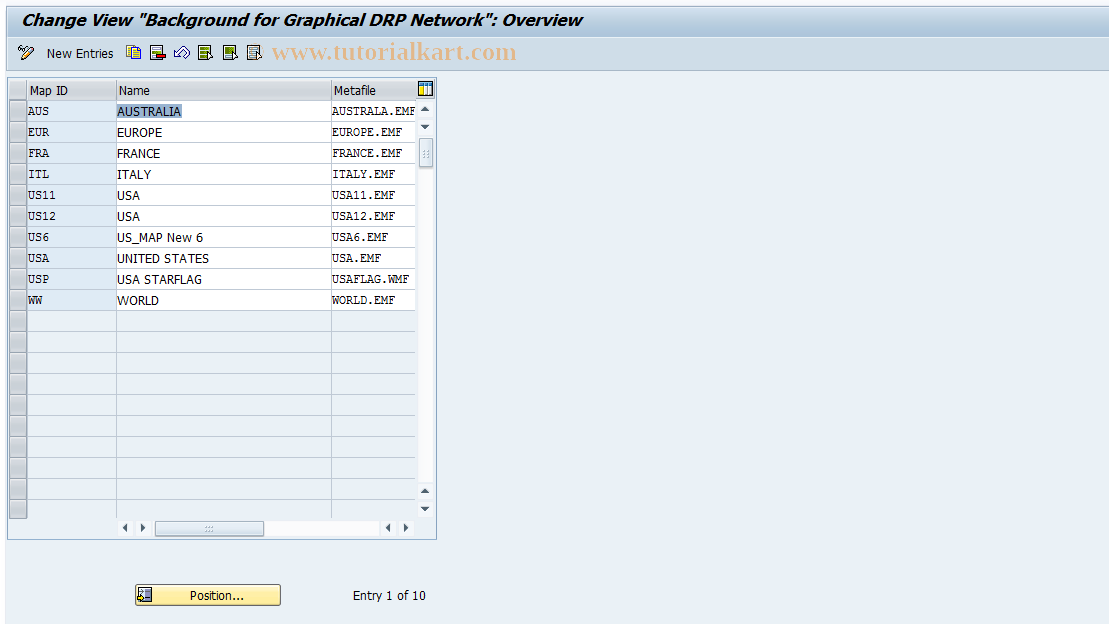Click the New Entries button

pos(80,53)
